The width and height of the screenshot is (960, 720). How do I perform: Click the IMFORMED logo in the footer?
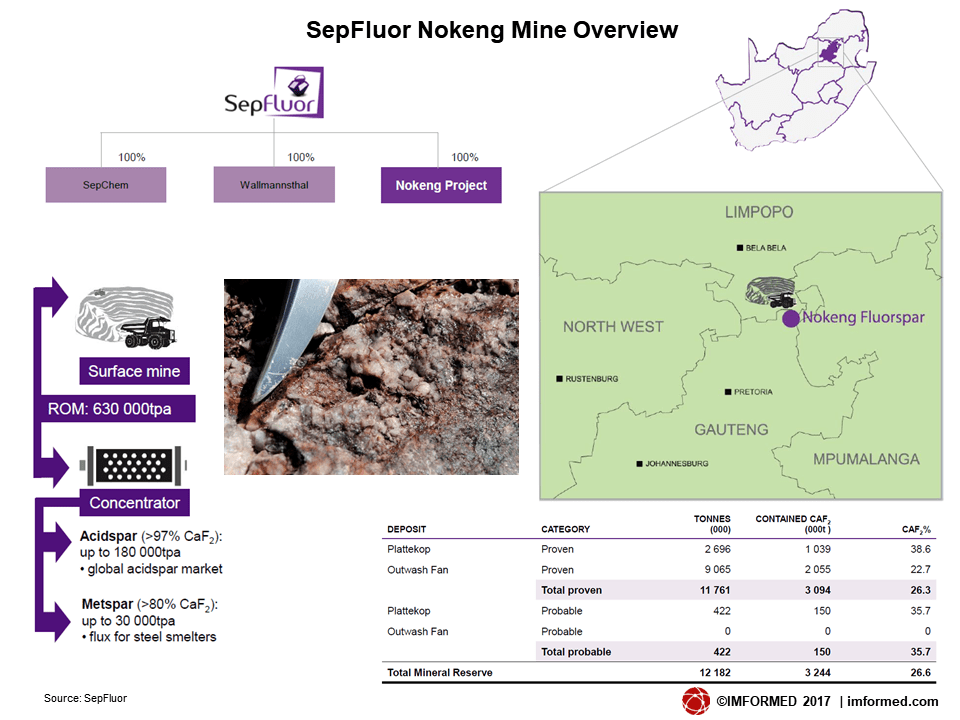pos(697,700)
